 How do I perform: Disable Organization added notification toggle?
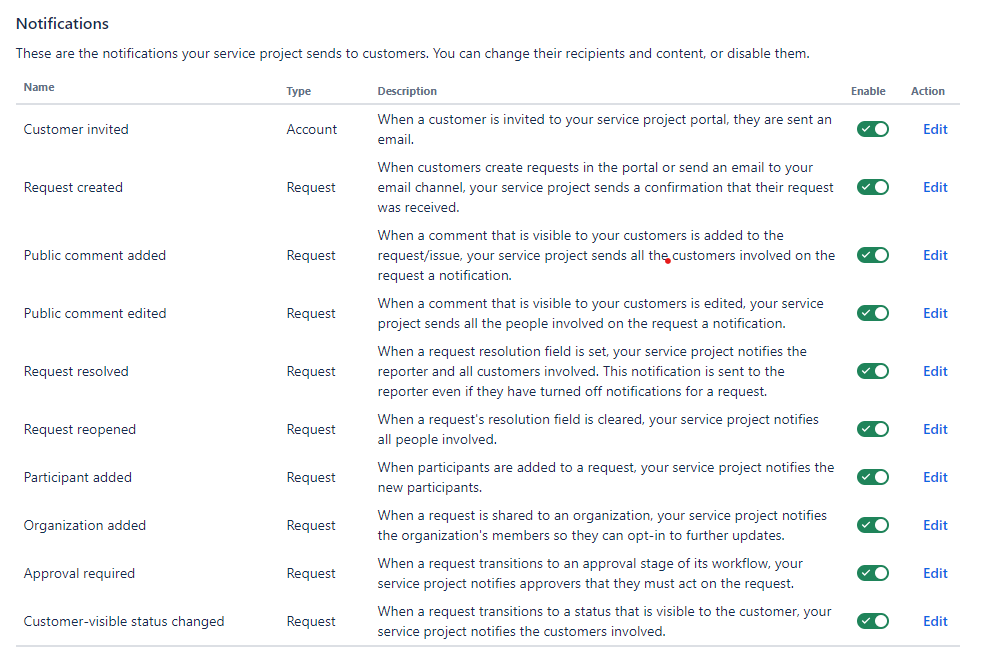click(872, 525)
